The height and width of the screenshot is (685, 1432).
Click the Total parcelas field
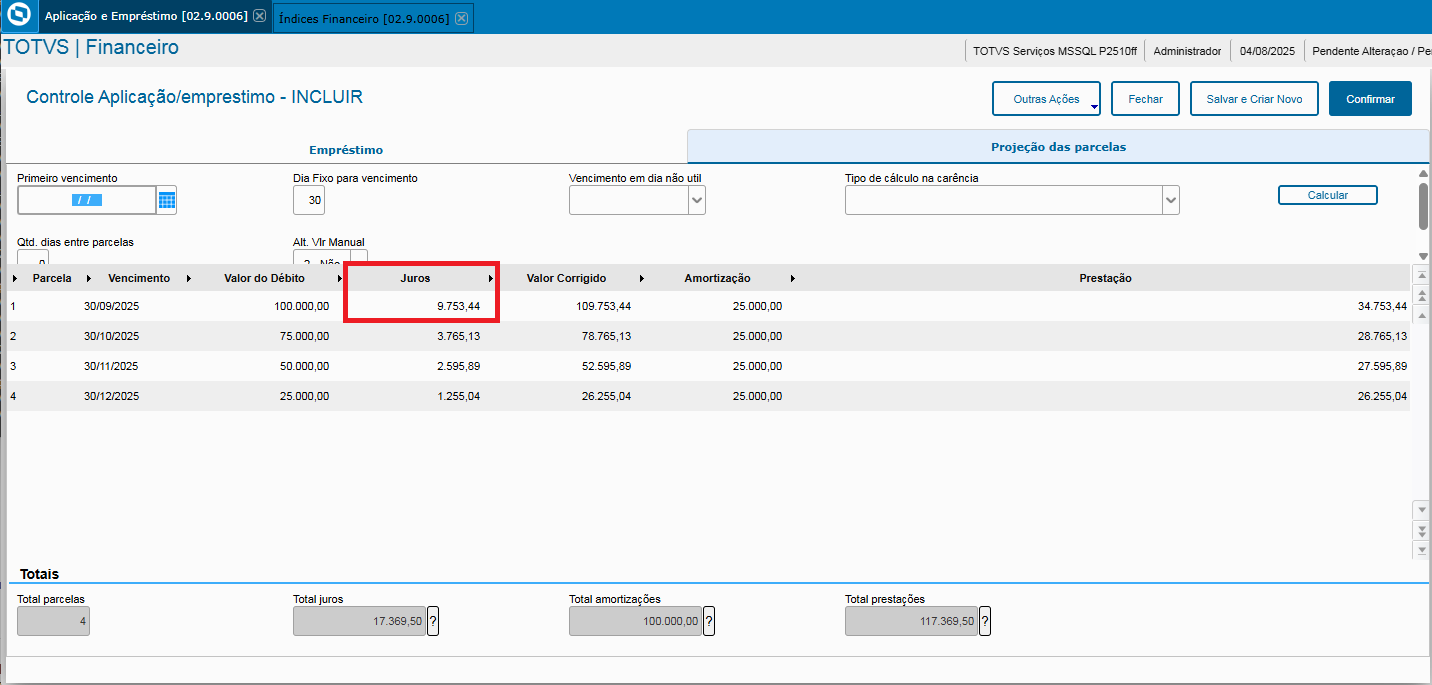tap(53, 621)
